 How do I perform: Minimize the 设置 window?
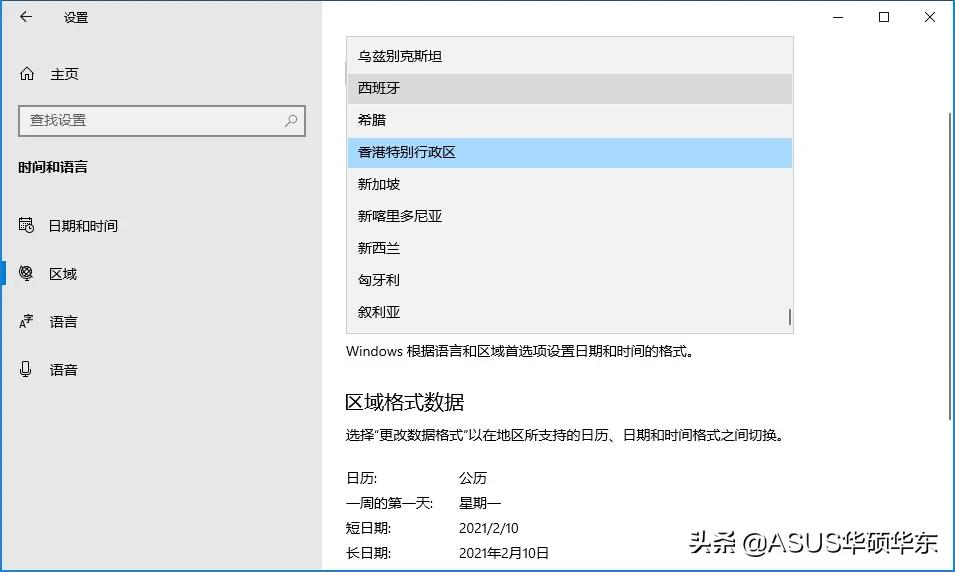(x=838, y=17)
